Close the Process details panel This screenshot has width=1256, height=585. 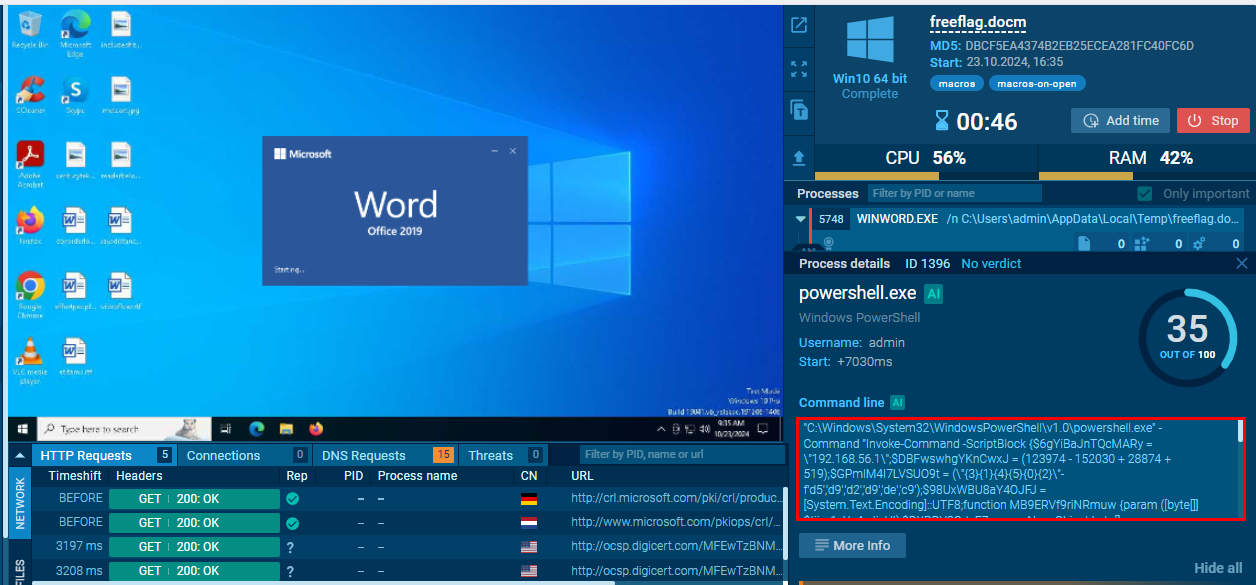coord(1242,263)
